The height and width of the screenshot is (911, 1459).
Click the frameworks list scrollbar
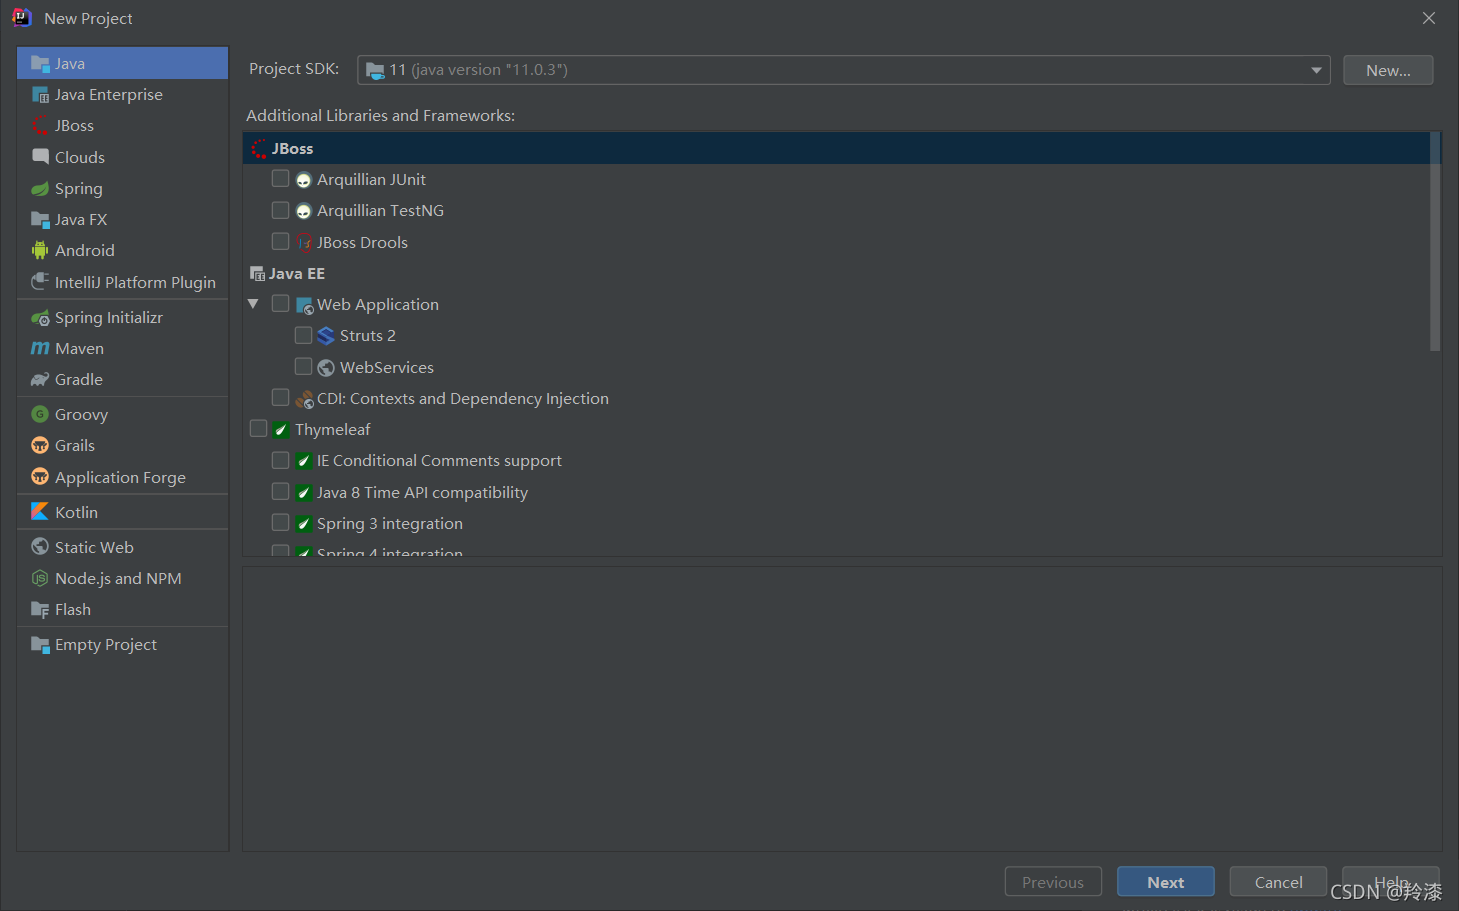(x=1435, y=241)
